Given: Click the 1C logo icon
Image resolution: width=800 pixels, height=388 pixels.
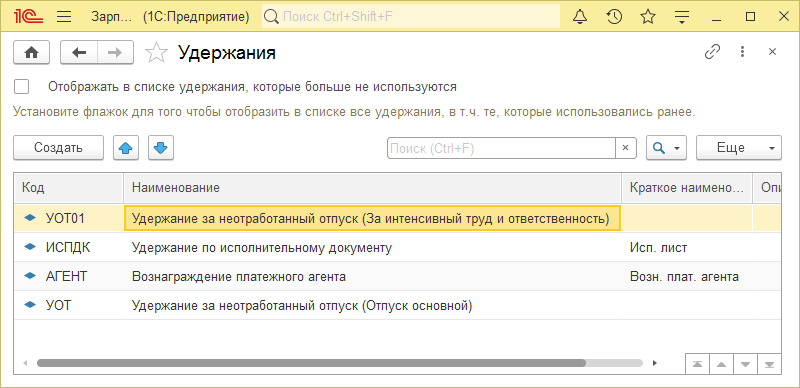Looking at the screenshot, I should (x=28, y=17).
